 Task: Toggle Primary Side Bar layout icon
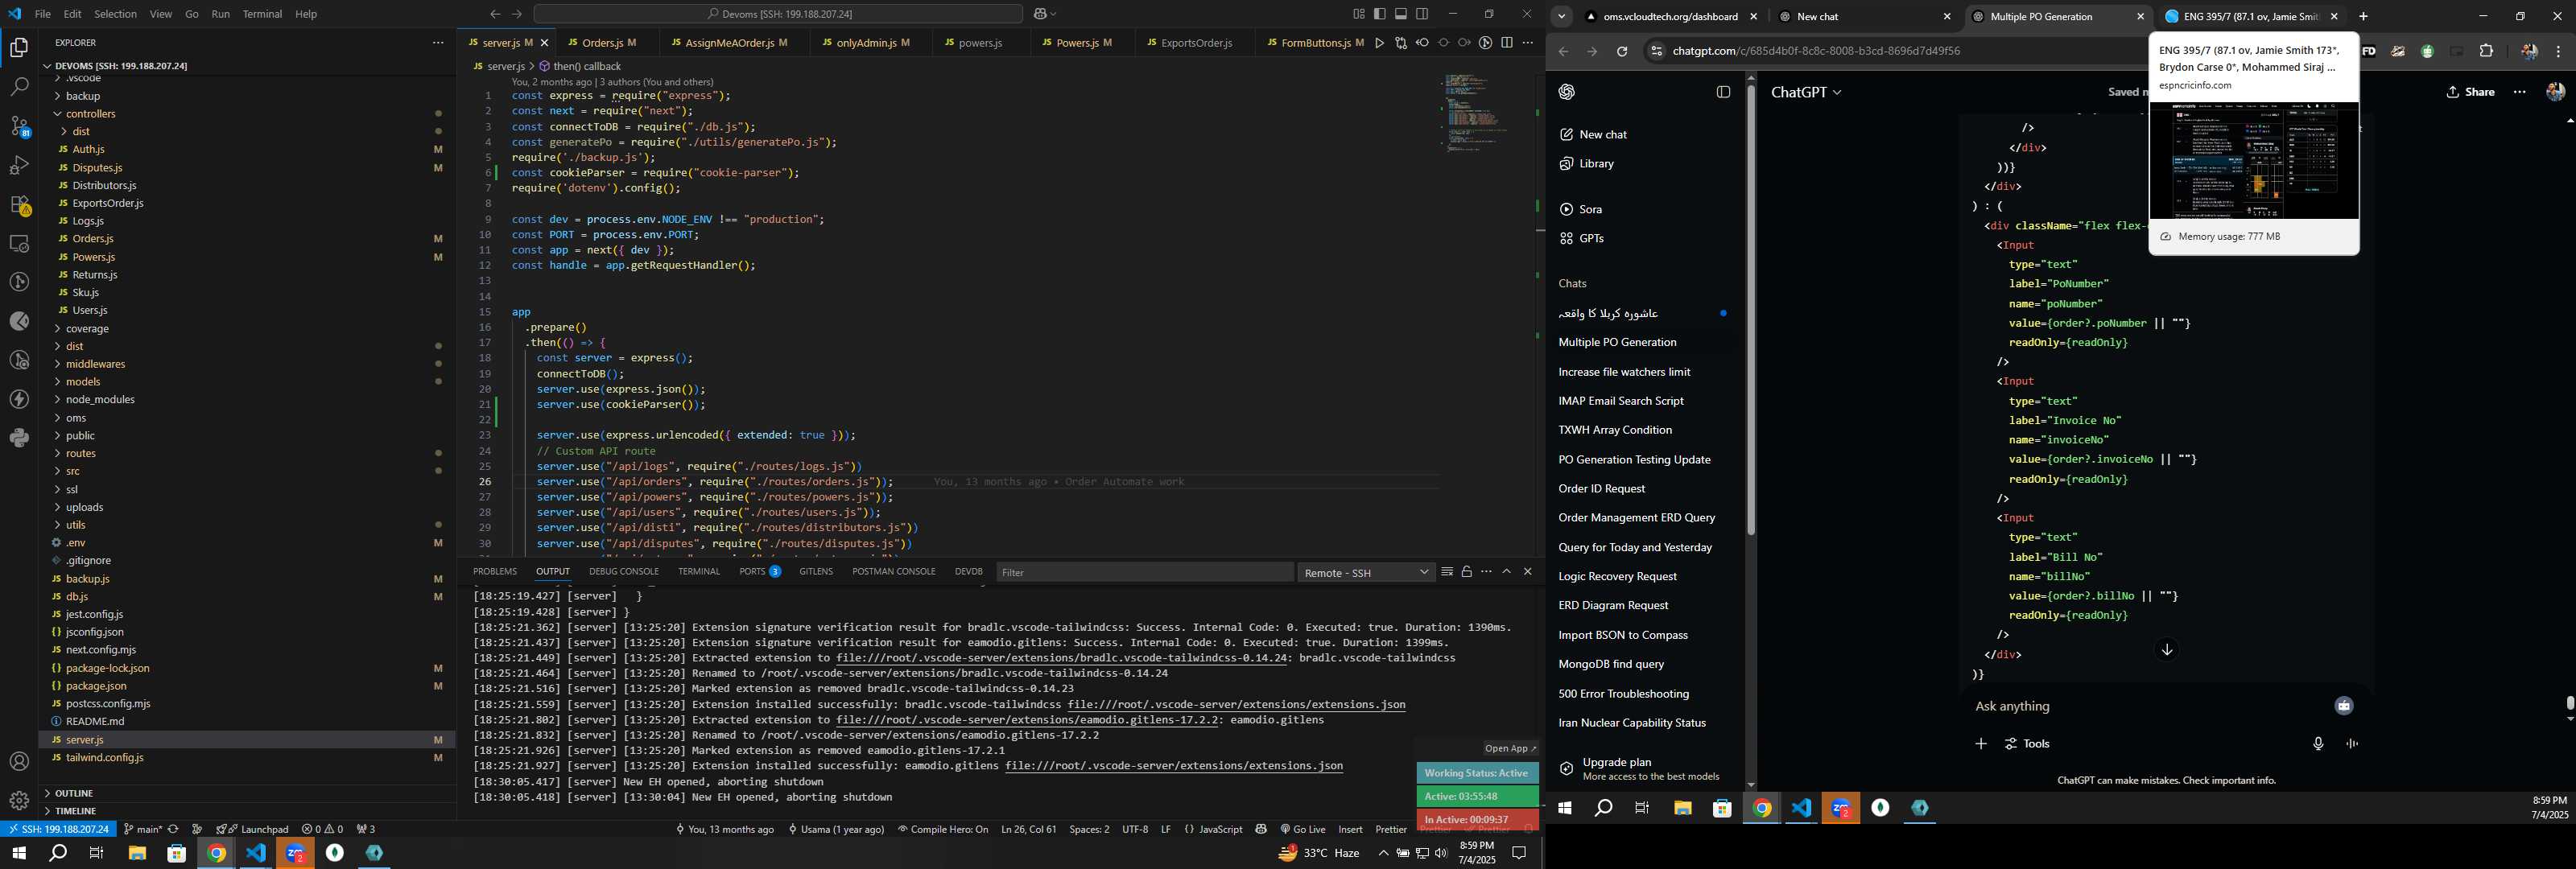(x=1380, y=14)
